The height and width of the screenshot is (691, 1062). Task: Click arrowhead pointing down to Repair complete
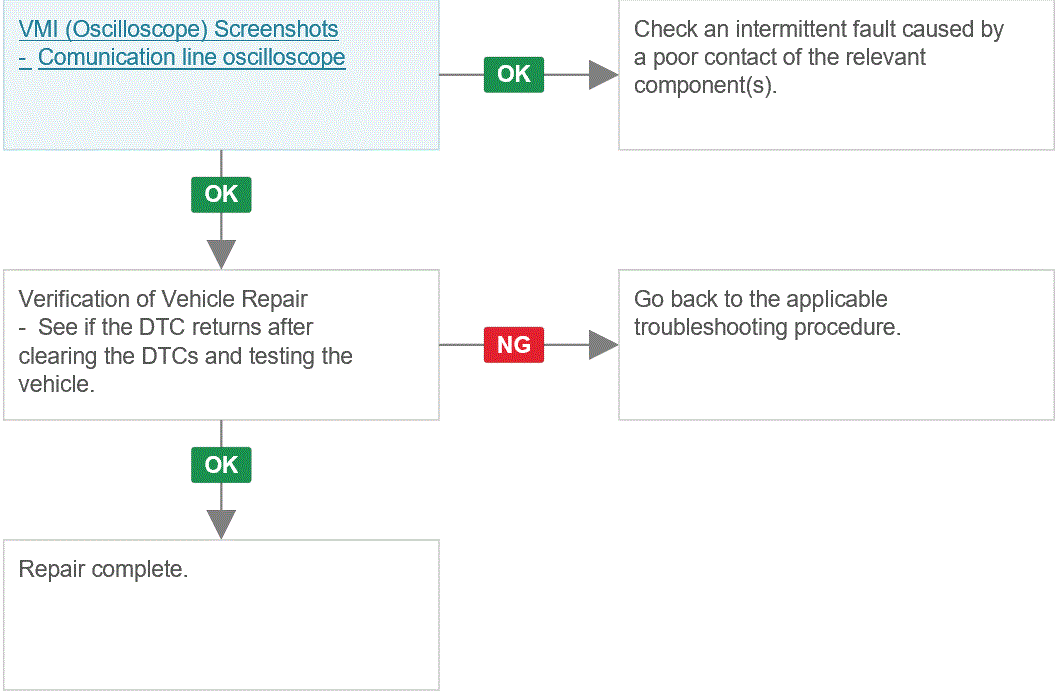(x=221, y=524)
